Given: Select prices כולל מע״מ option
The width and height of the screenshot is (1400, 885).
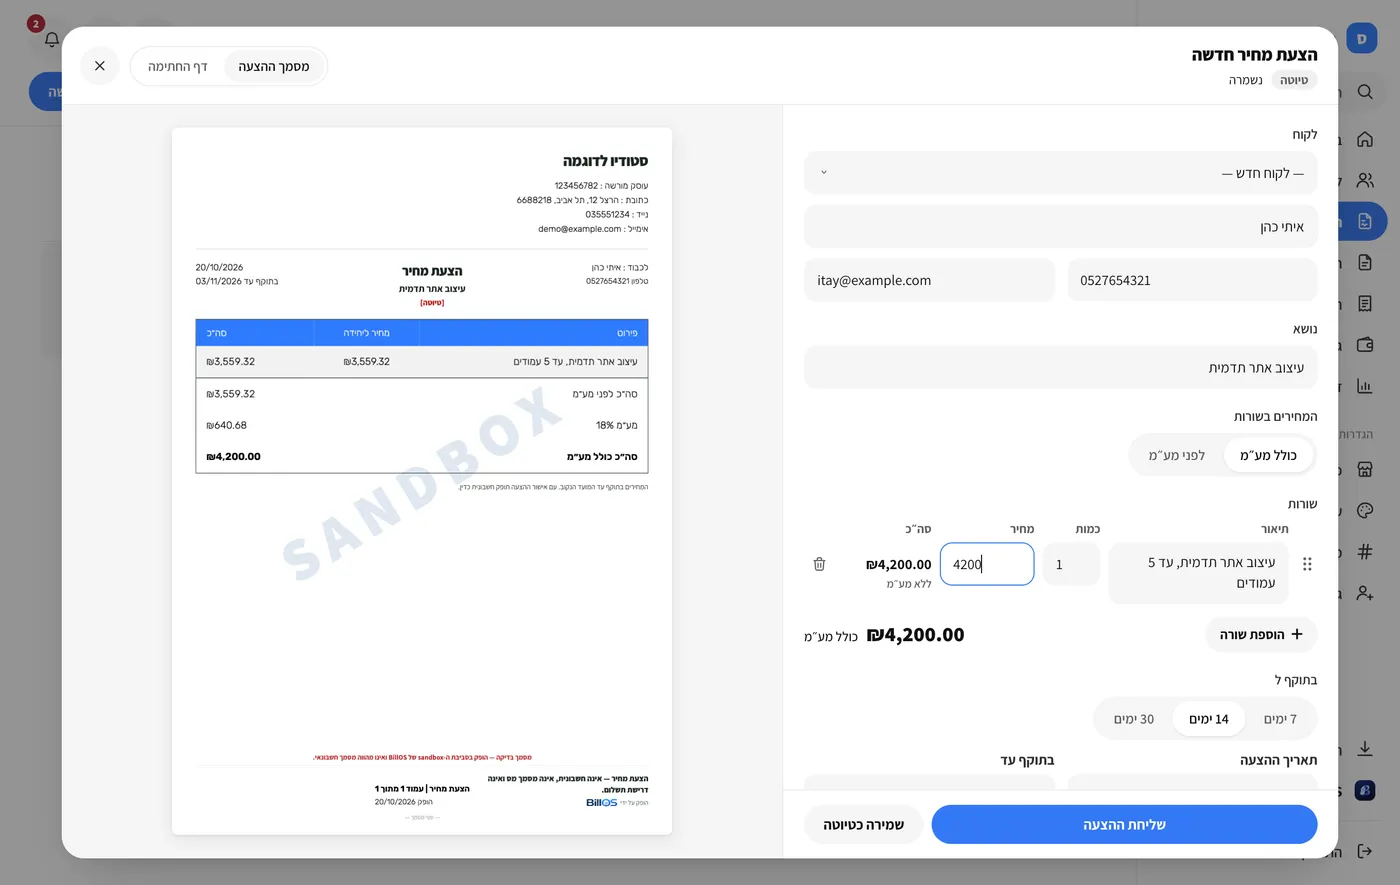Looking at the screenshot, I should pyautogui.click(x=1268, y=455).
